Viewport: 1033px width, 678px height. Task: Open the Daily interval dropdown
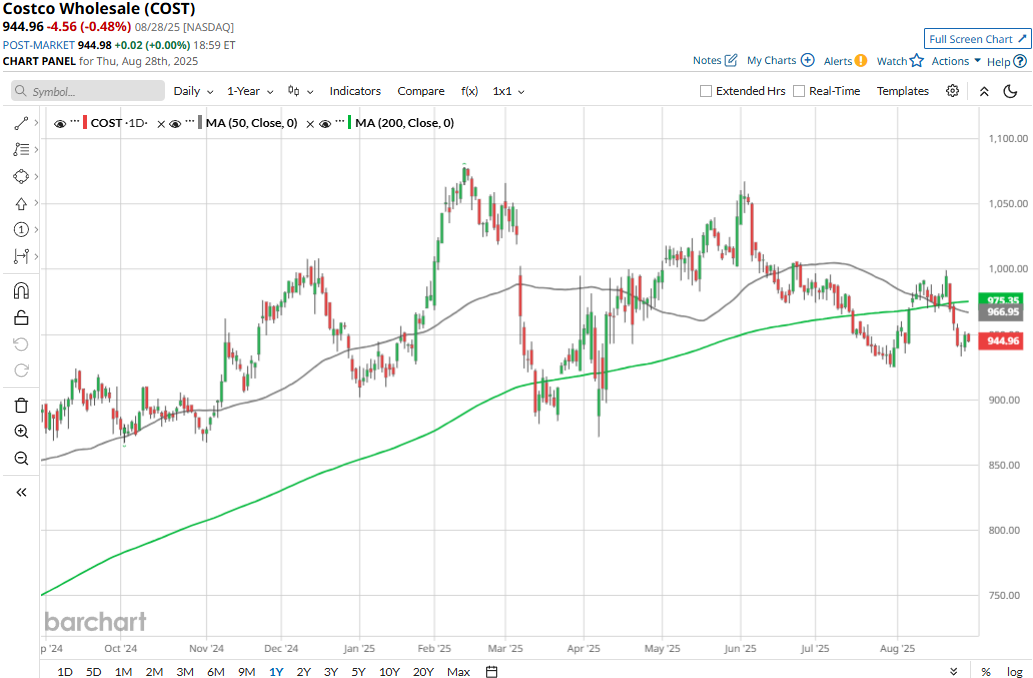[x=193, y=91]
